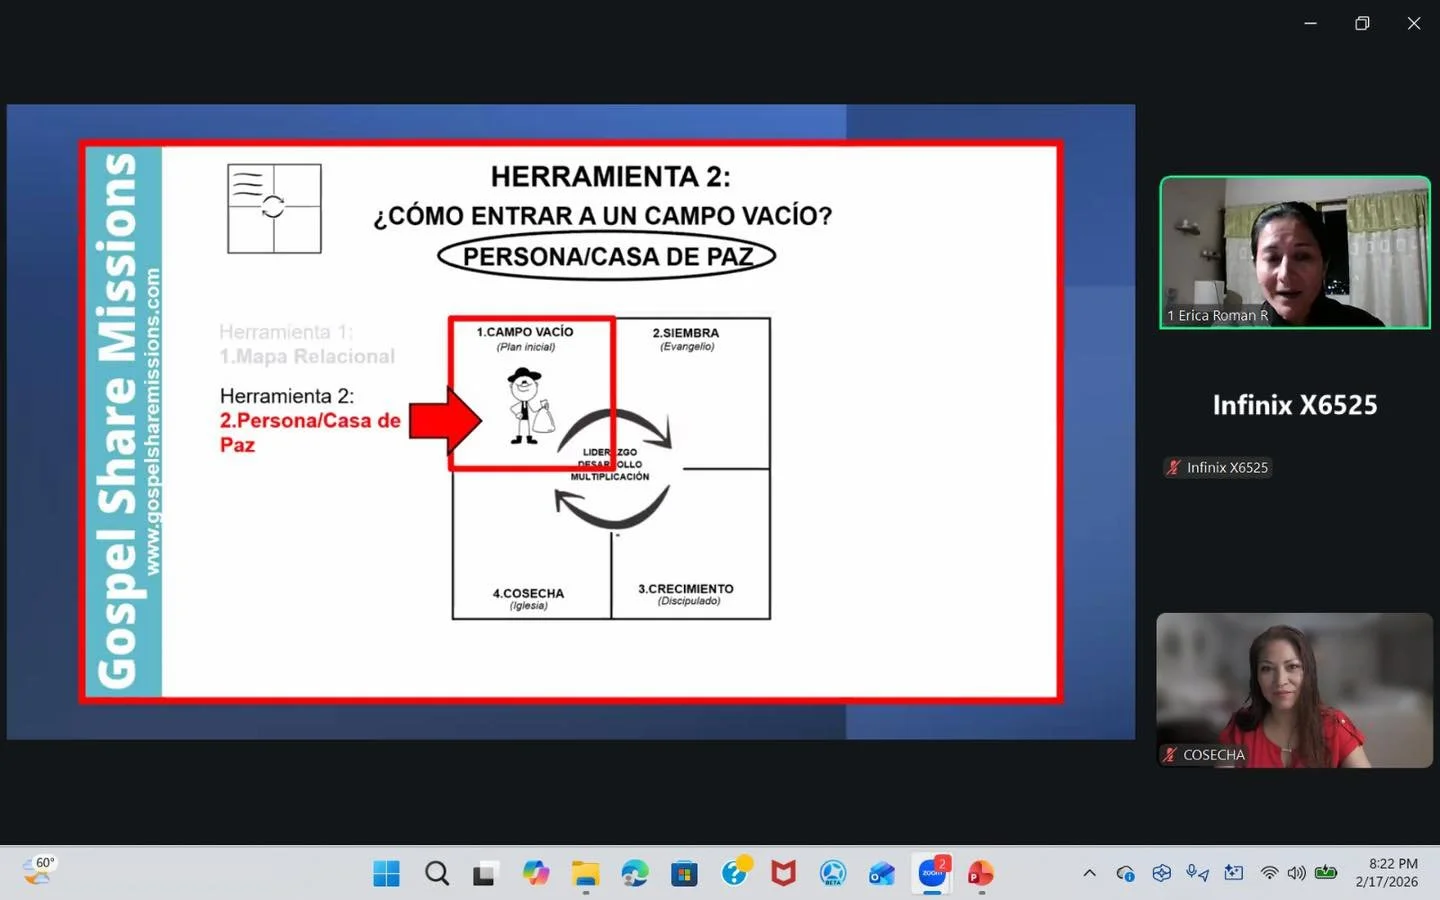
Task: Open the Windows Start menu
Action: click(x=386, y=873)
